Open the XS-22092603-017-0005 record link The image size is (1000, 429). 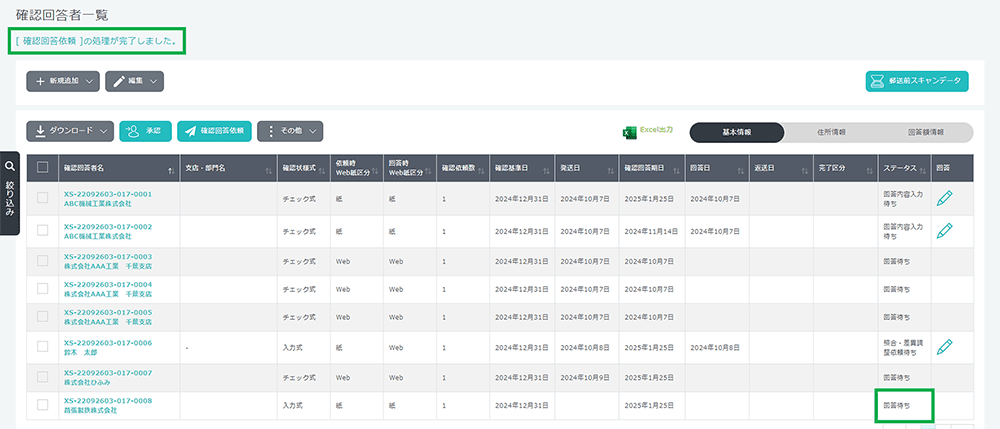pos(108,312)
